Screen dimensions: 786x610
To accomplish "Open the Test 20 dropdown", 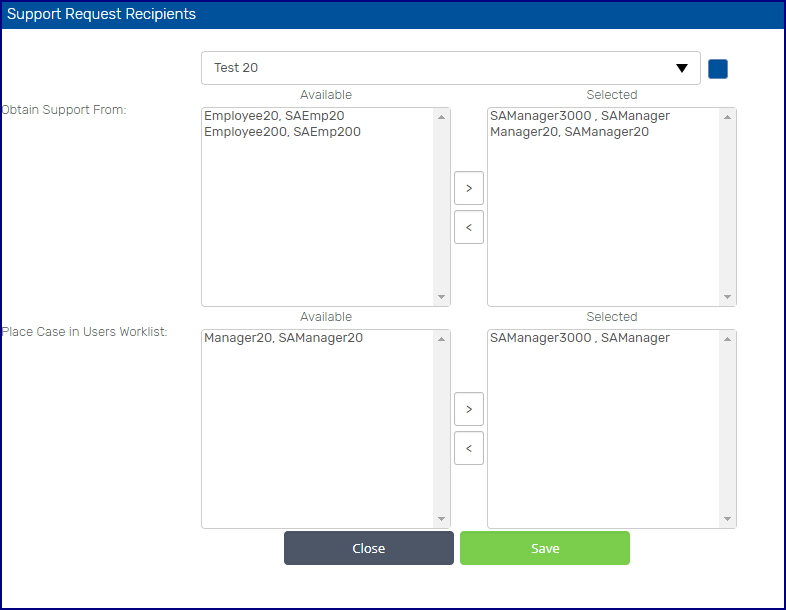I will tap(451, 69).
